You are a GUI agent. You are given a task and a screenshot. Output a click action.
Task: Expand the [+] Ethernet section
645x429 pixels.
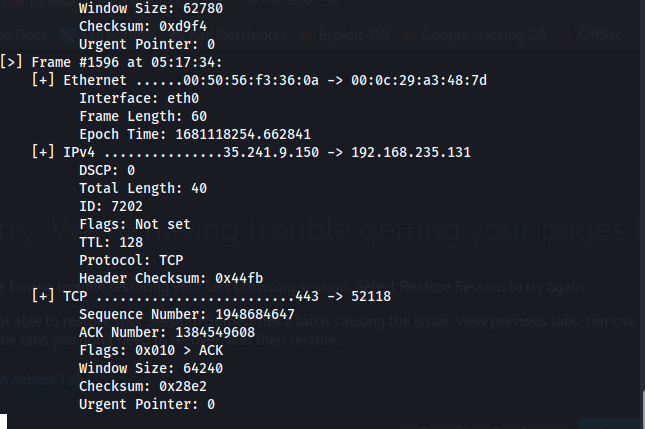point(43,80)
